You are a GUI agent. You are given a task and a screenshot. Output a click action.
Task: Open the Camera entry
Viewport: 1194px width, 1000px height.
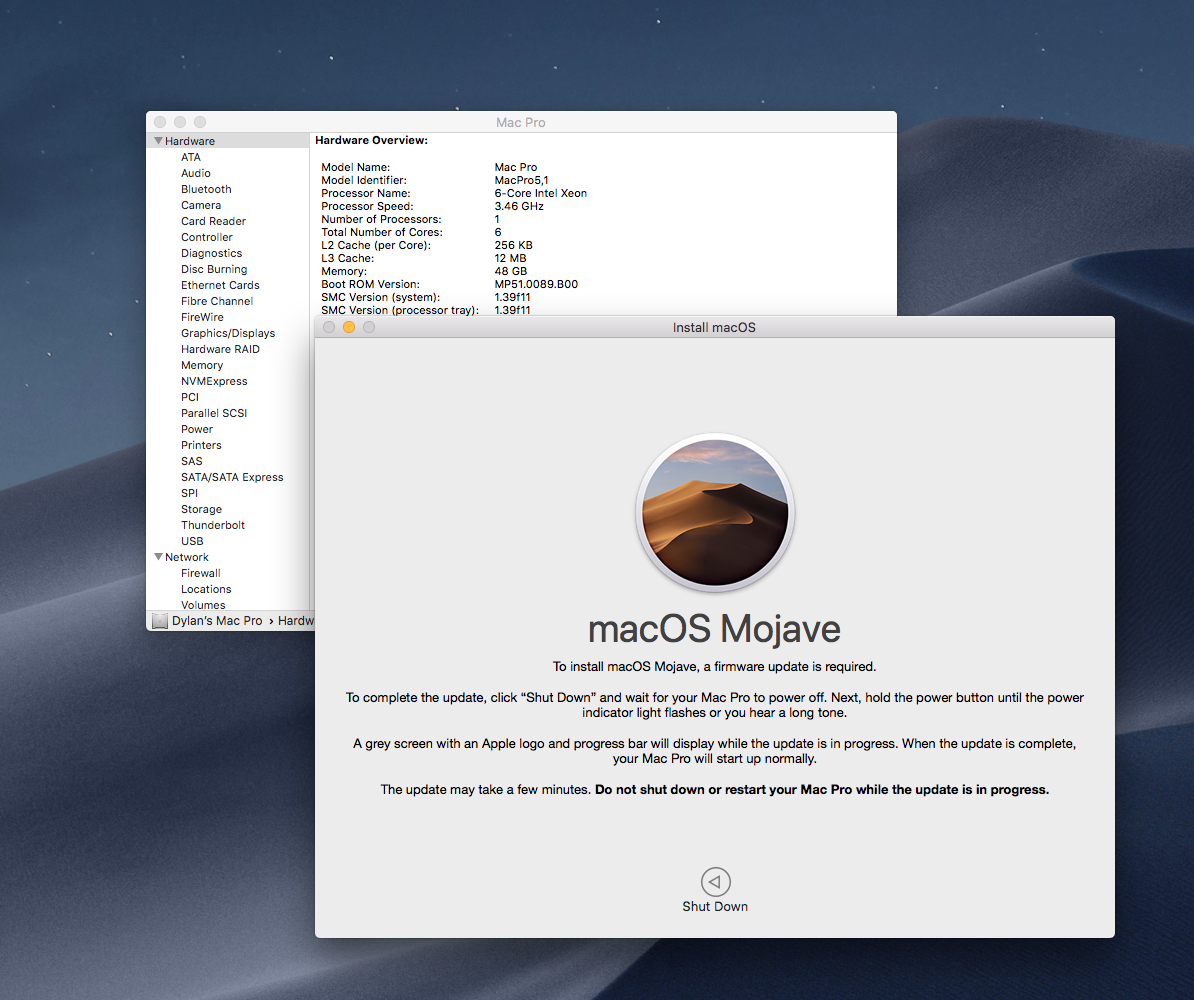tap(201, 205)
